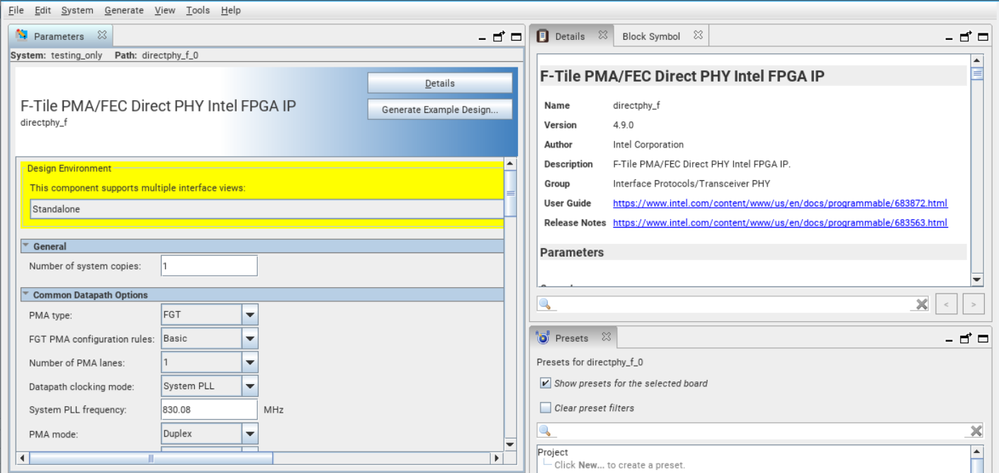The image size is (999, 473).
Task: Click the Presets search field
Action: point(760,431)
